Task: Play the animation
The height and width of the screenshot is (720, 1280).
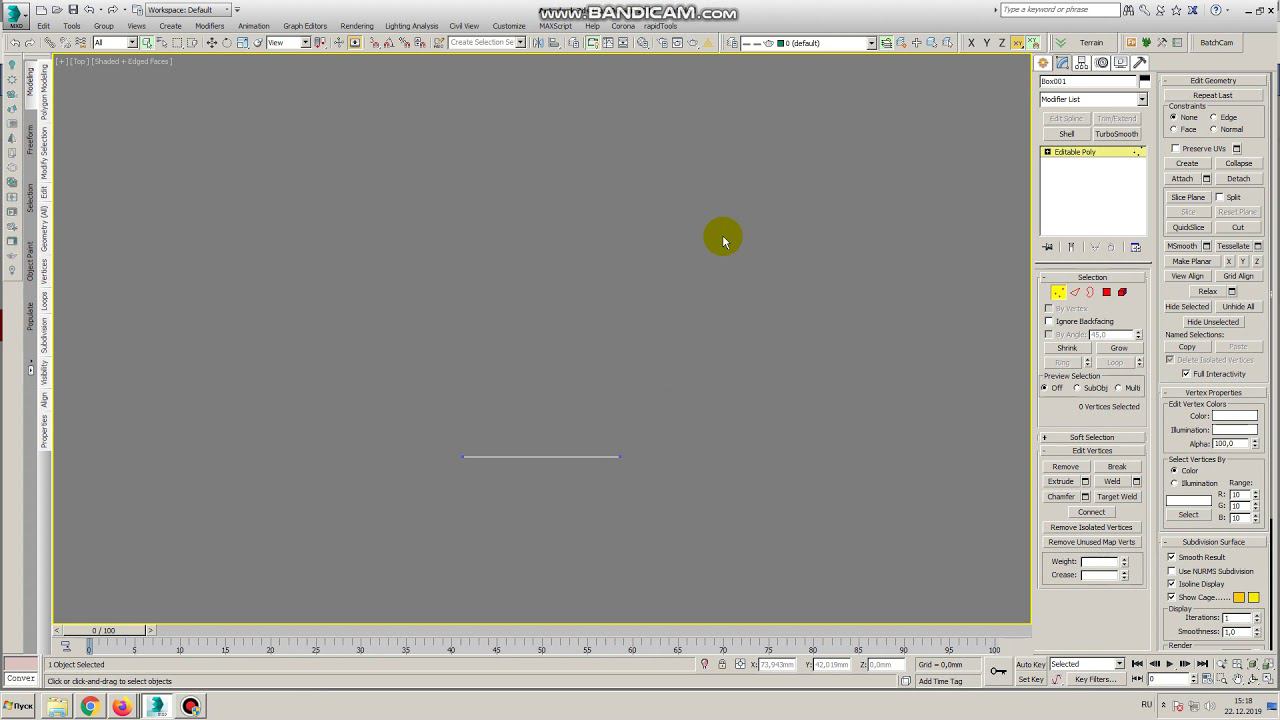Action: 1169,664
